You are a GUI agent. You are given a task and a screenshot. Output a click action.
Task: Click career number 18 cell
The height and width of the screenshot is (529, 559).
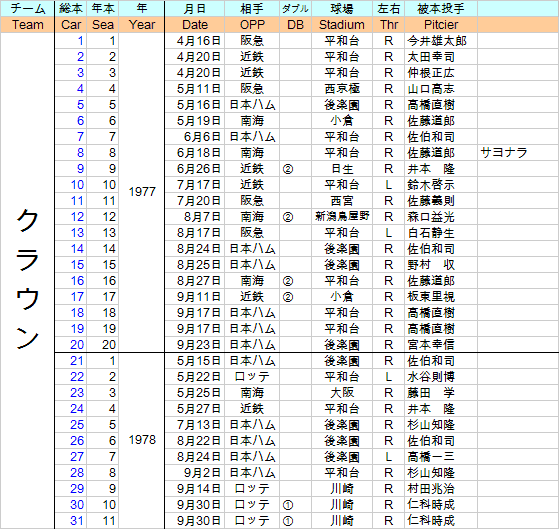[x=71, y=313]
